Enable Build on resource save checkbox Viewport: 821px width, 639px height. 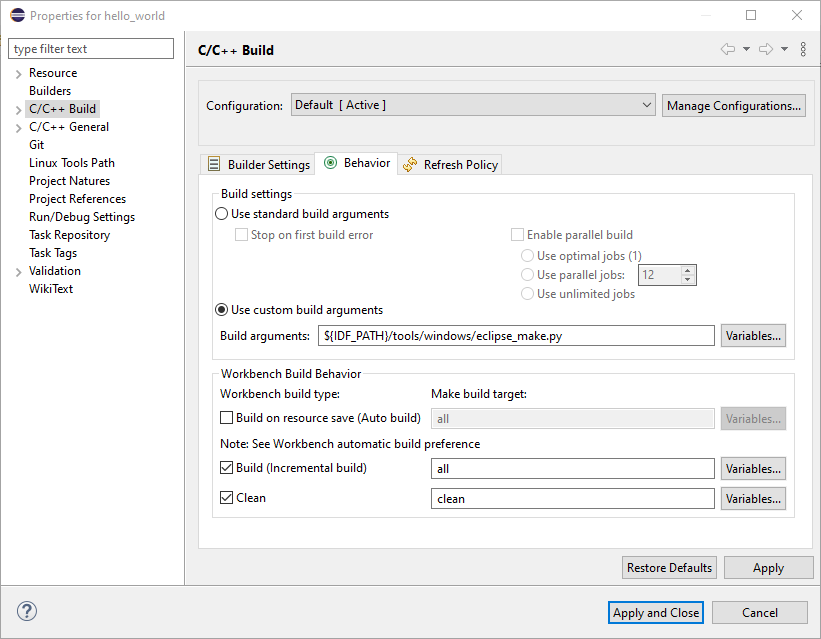tap(226, 418)
